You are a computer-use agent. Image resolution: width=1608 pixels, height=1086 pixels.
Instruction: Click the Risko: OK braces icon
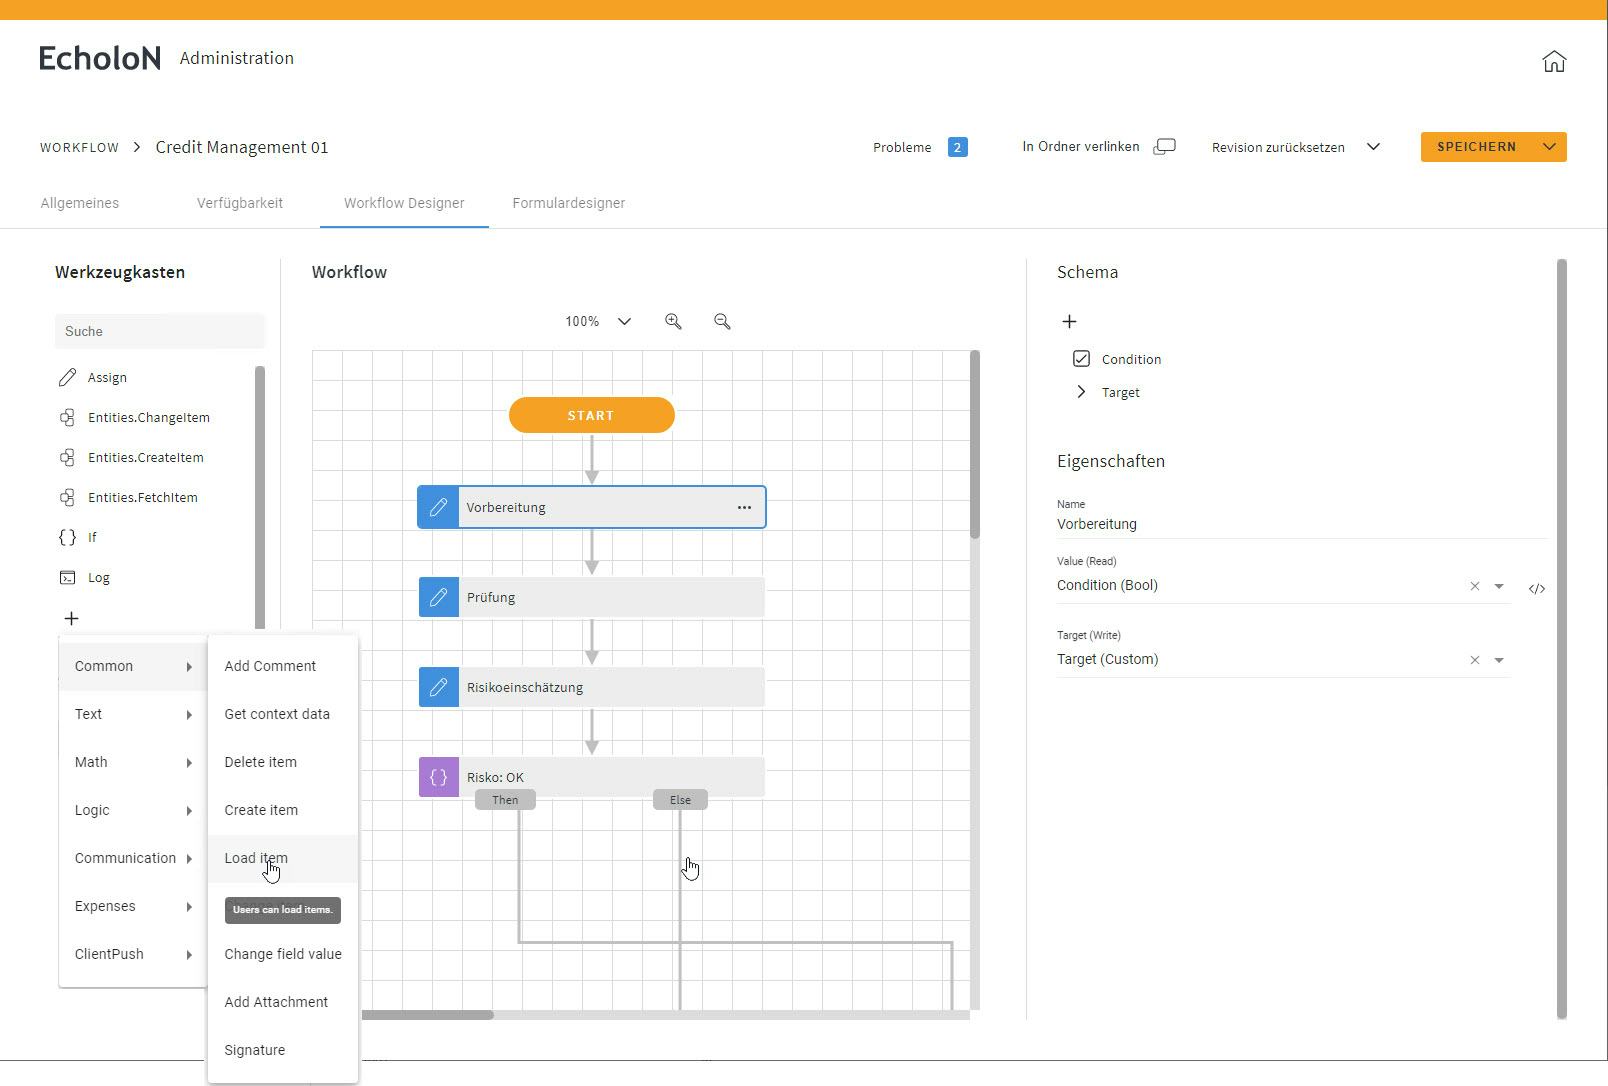(438, 777)
